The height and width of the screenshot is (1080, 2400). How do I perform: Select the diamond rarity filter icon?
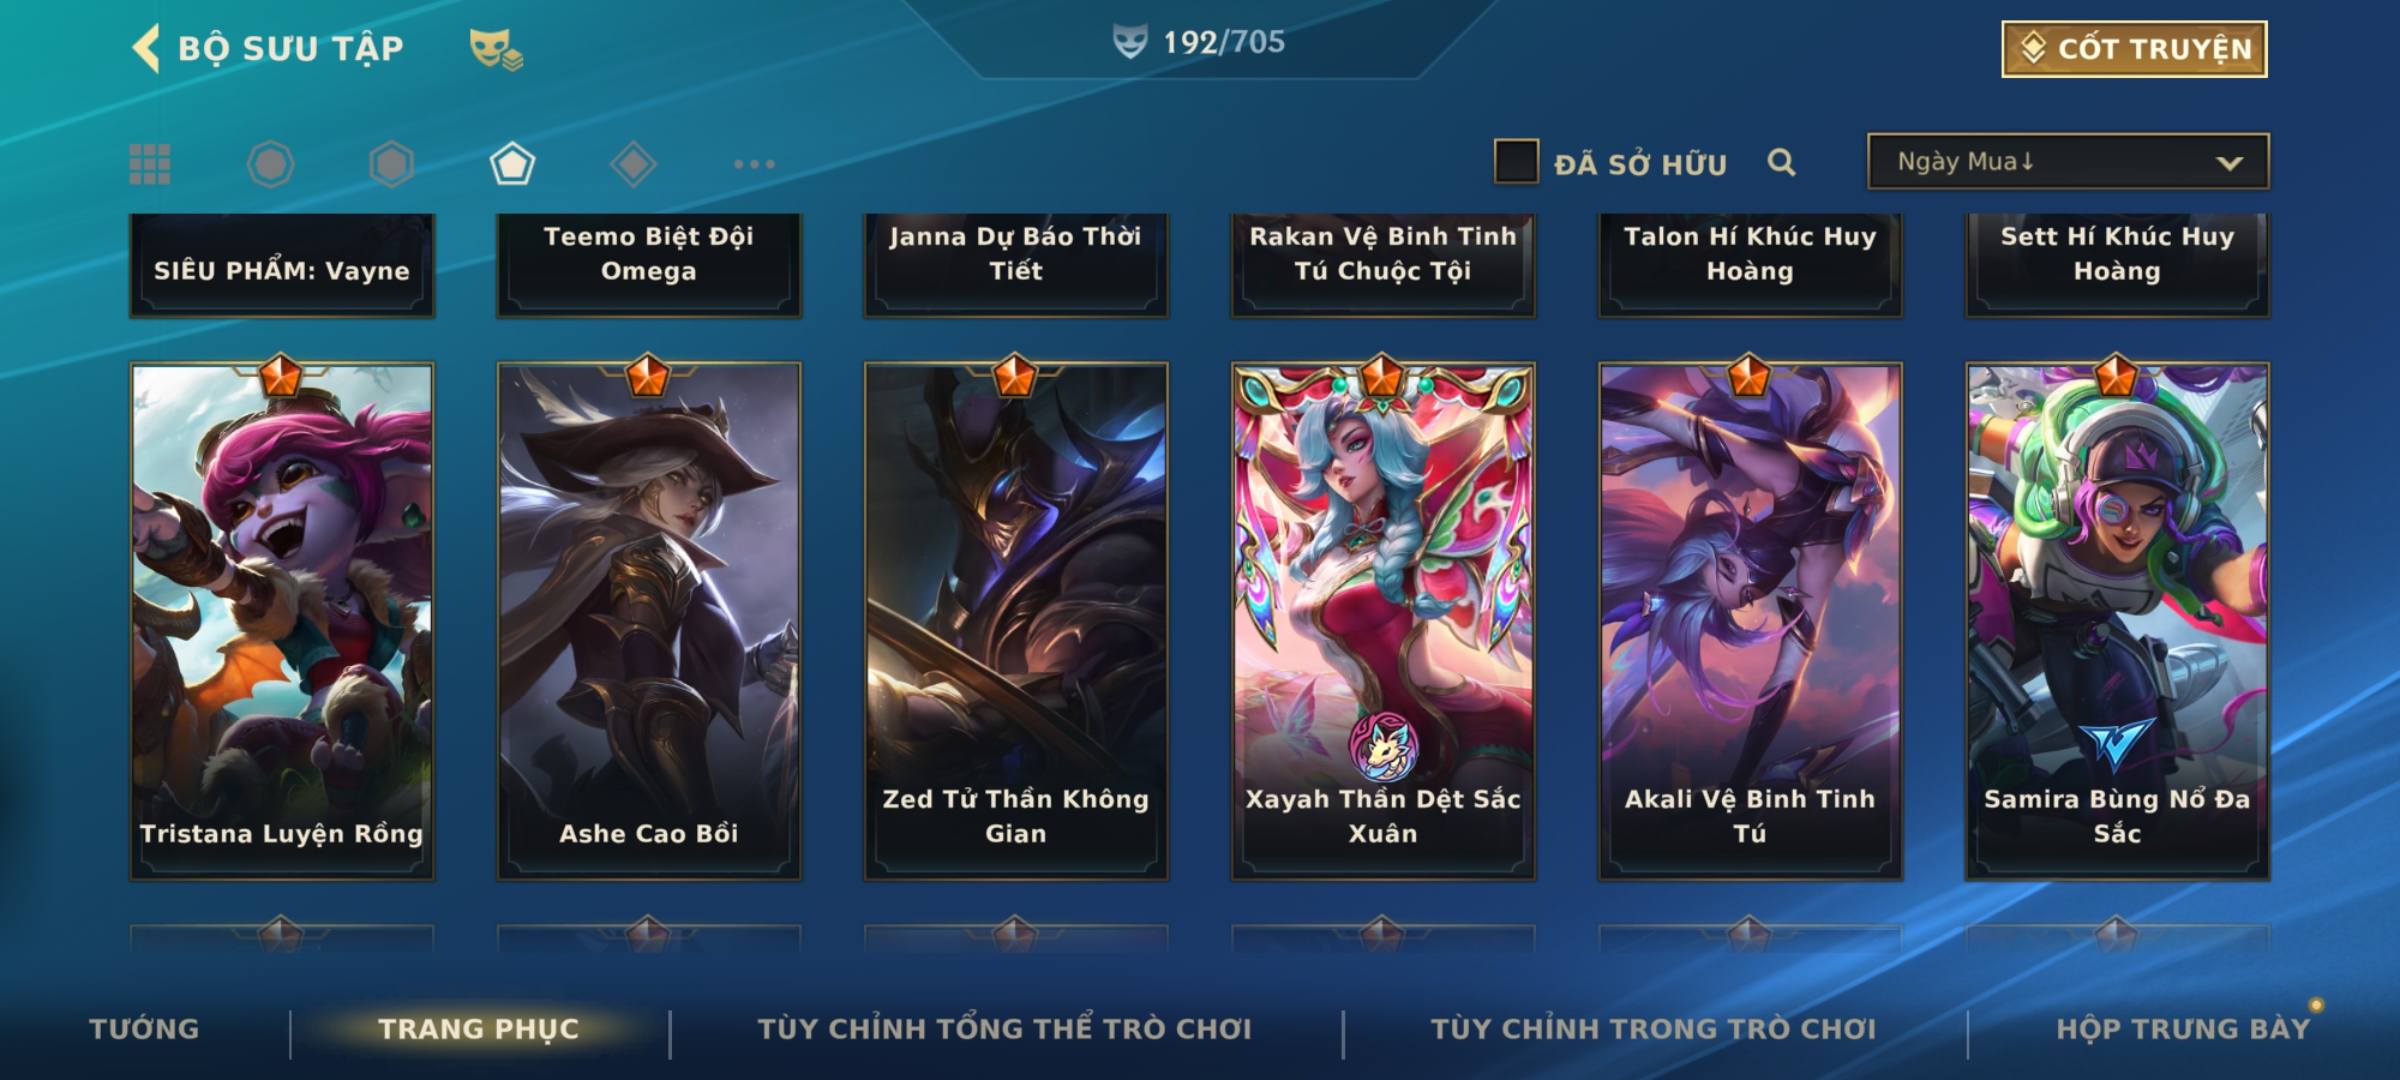tap(633, 164)
